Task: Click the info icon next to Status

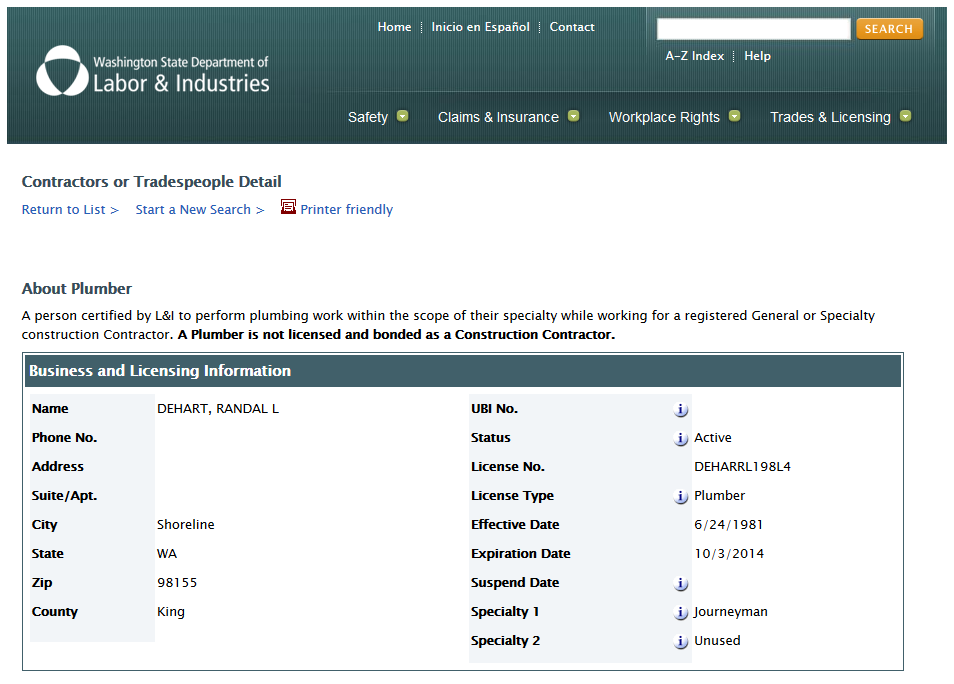Action: click(x=681, y=439)
